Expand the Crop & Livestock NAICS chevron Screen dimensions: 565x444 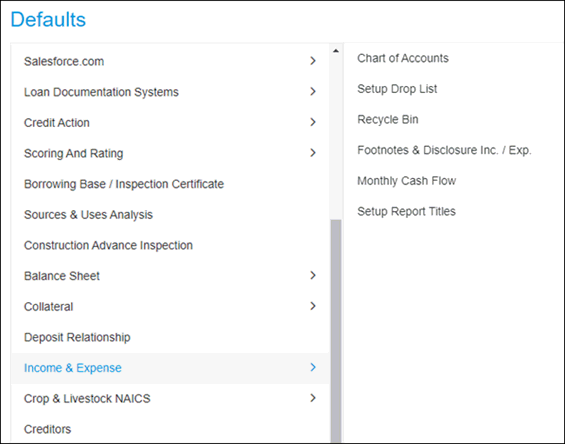(313, 398)
